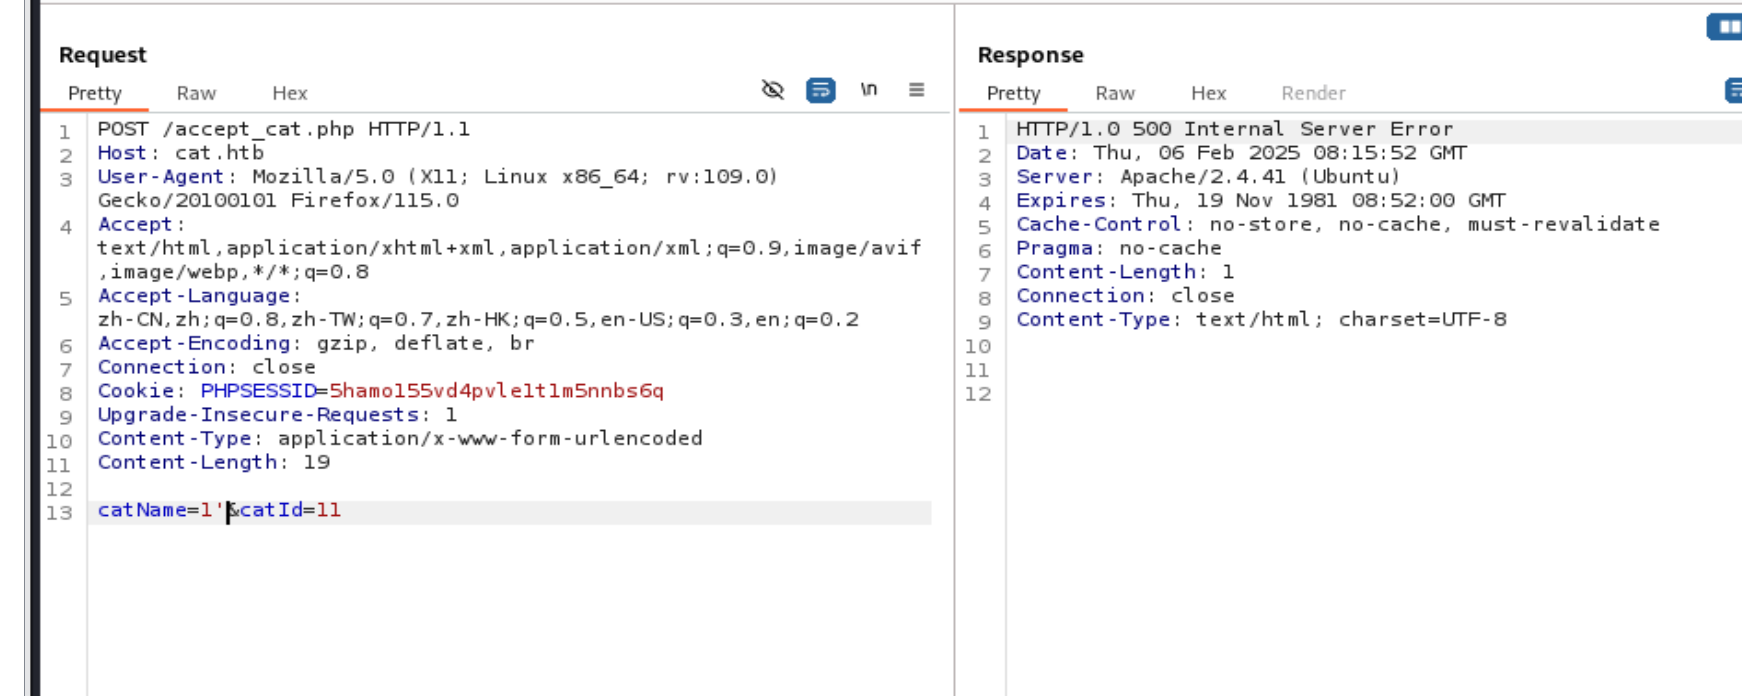Toggle request non-printable characters eye icon
This screenshot has height=696, width=1742.
[x=772, y=90]
